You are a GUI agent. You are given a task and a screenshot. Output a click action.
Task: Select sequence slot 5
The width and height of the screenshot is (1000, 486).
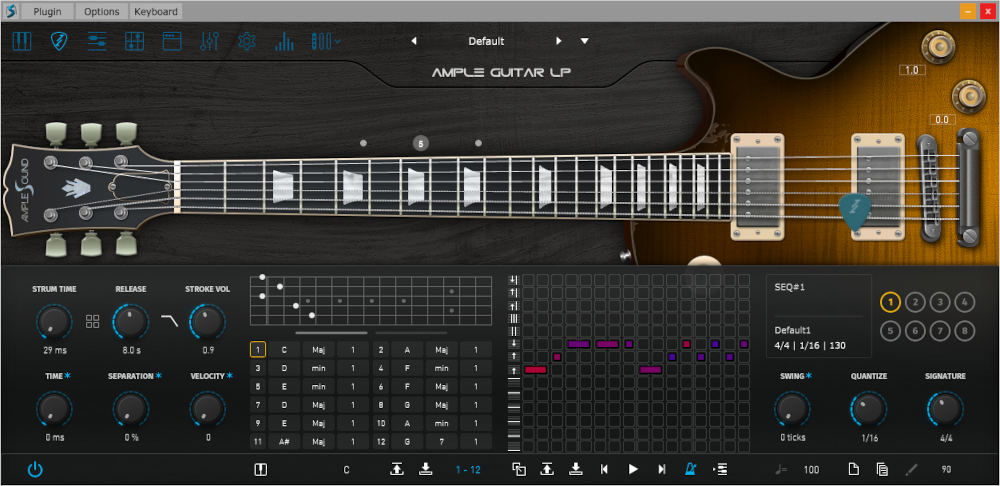coord(890,330)
